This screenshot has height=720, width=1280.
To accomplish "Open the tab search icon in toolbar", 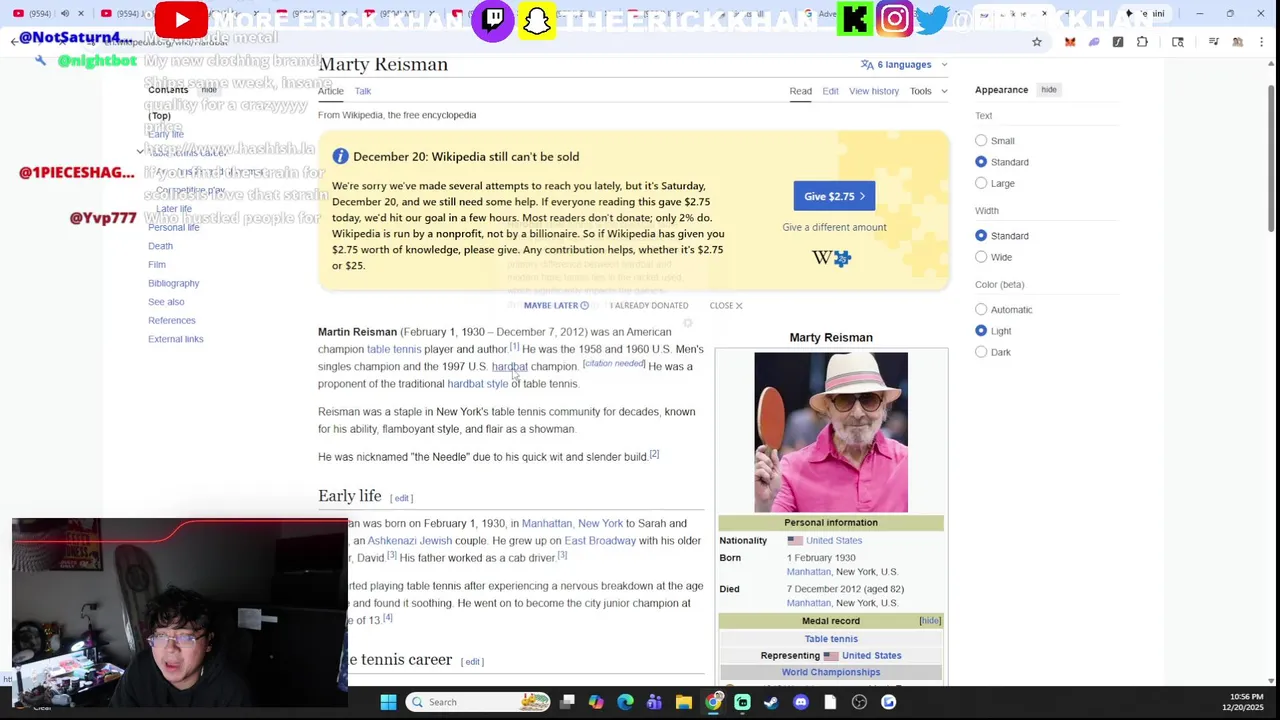I will tap(1178, 42).
